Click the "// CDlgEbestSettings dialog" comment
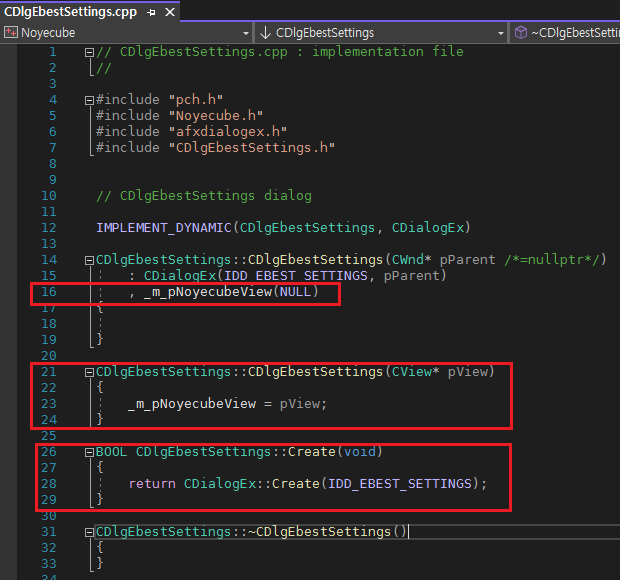This screenshot has height=580, width=621. 204,196
